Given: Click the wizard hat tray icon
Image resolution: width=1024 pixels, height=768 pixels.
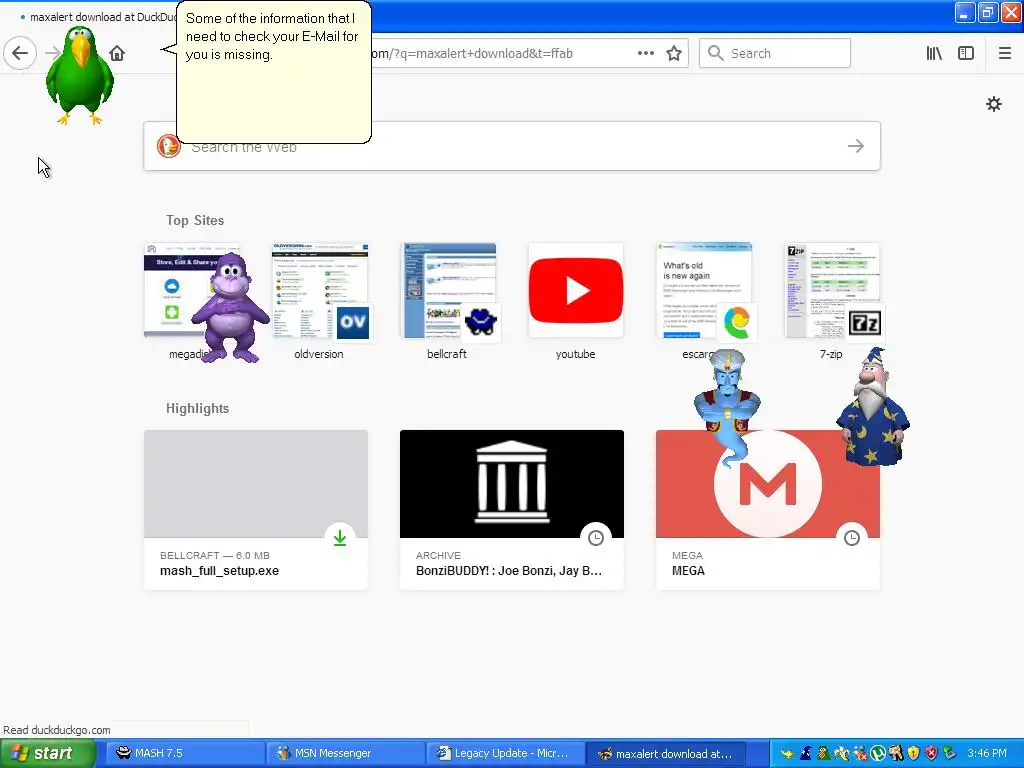Looking at the screenshot, I should pyautogui.click(x=806, y=753).
